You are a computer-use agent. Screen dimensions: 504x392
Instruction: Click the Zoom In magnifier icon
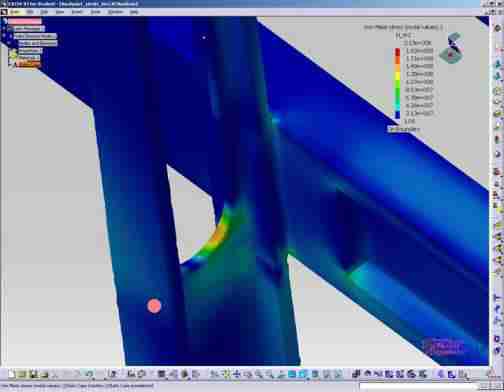tap(259, 374)
